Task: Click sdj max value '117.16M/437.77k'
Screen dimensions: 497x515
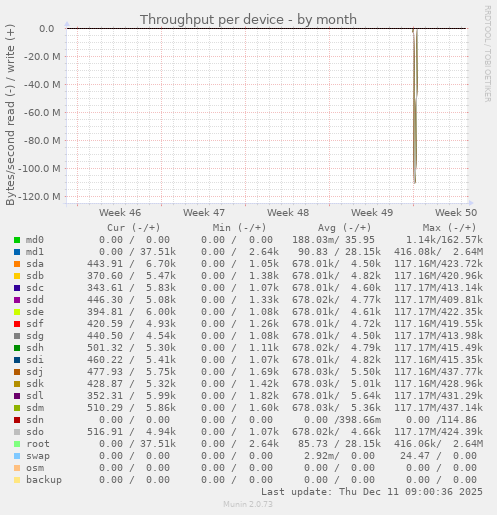Action: pyautogui.click(x=439, y=372)
